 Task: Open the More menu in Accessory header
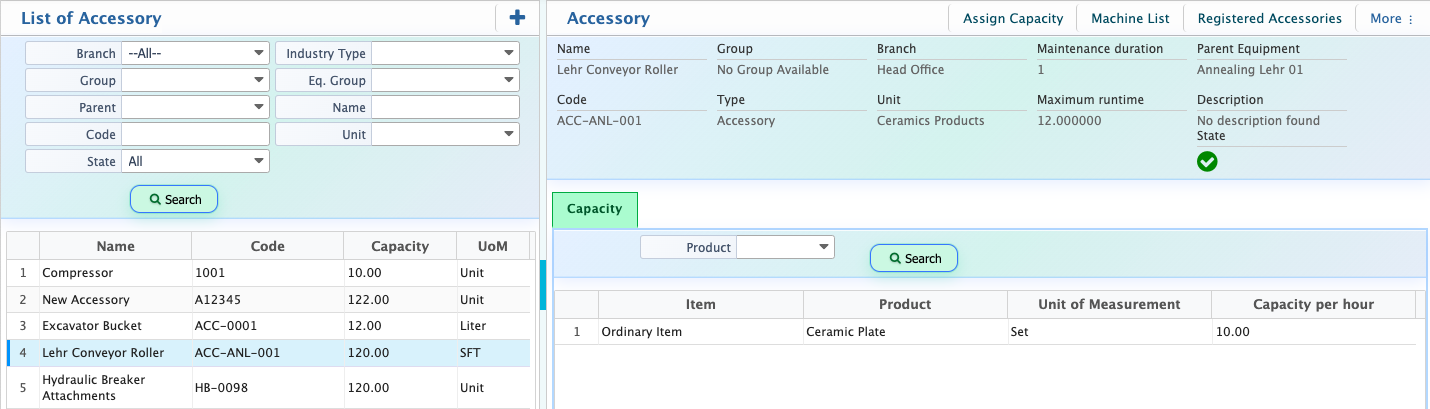coord(1392,18)
